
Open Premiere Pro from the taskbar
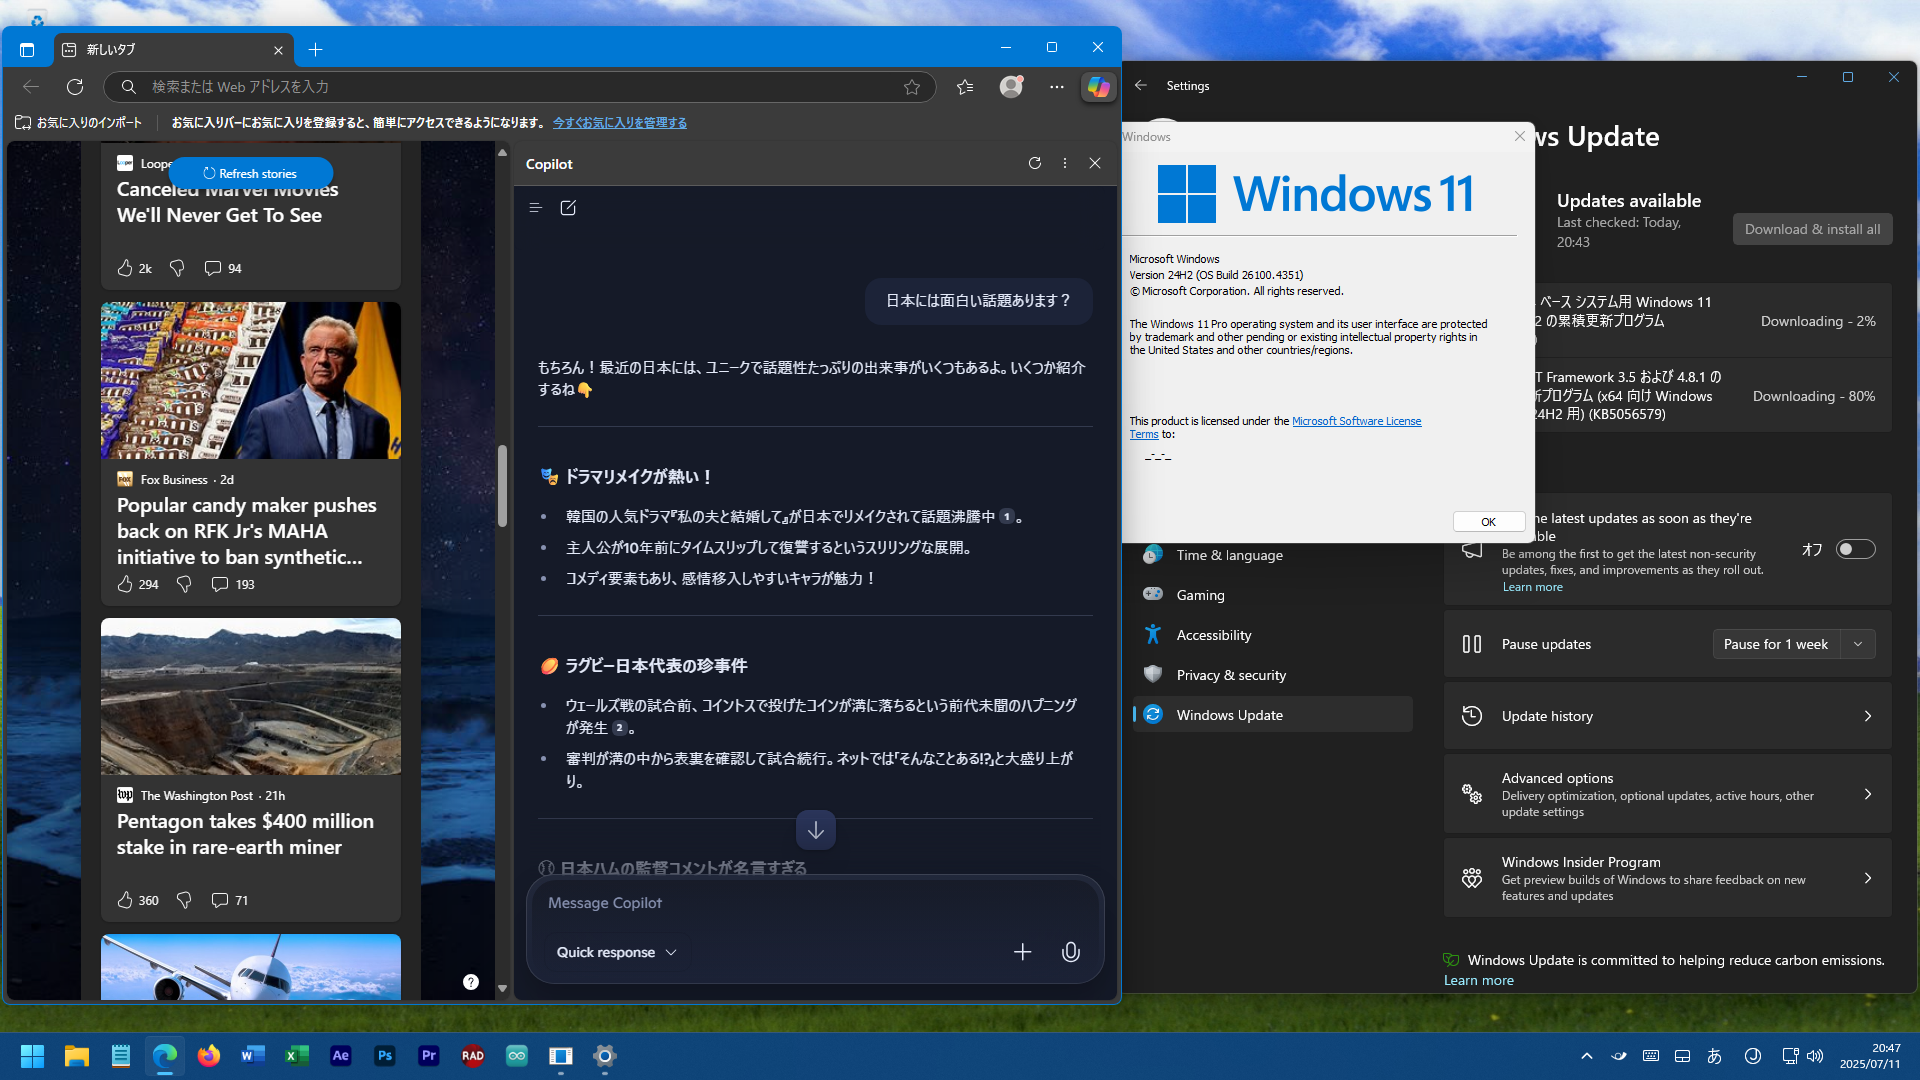(429, 1056)
